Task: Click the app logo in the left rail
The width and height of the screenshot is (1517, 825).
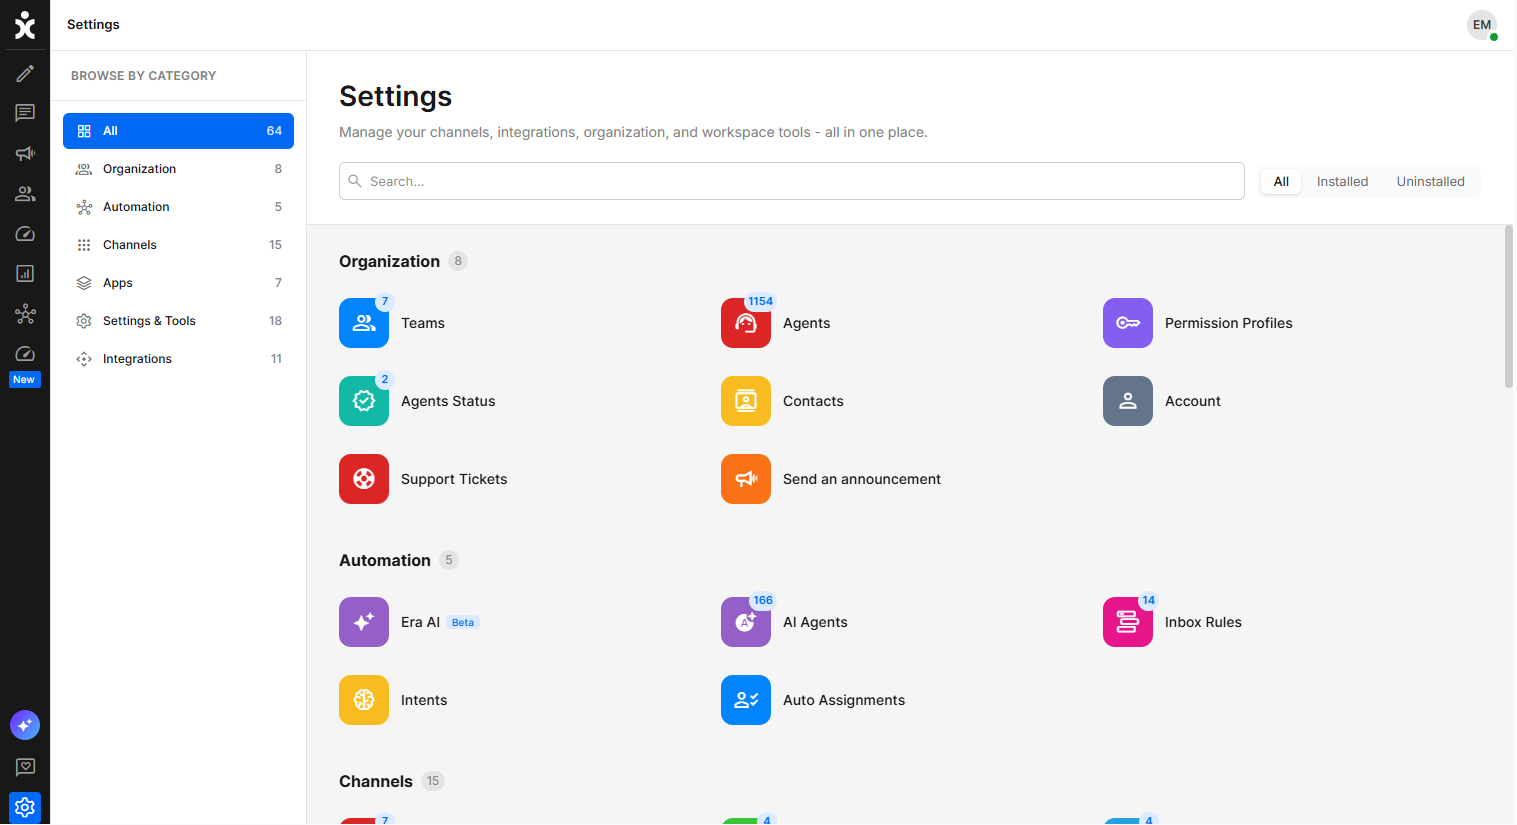Action: pos(25,25)
